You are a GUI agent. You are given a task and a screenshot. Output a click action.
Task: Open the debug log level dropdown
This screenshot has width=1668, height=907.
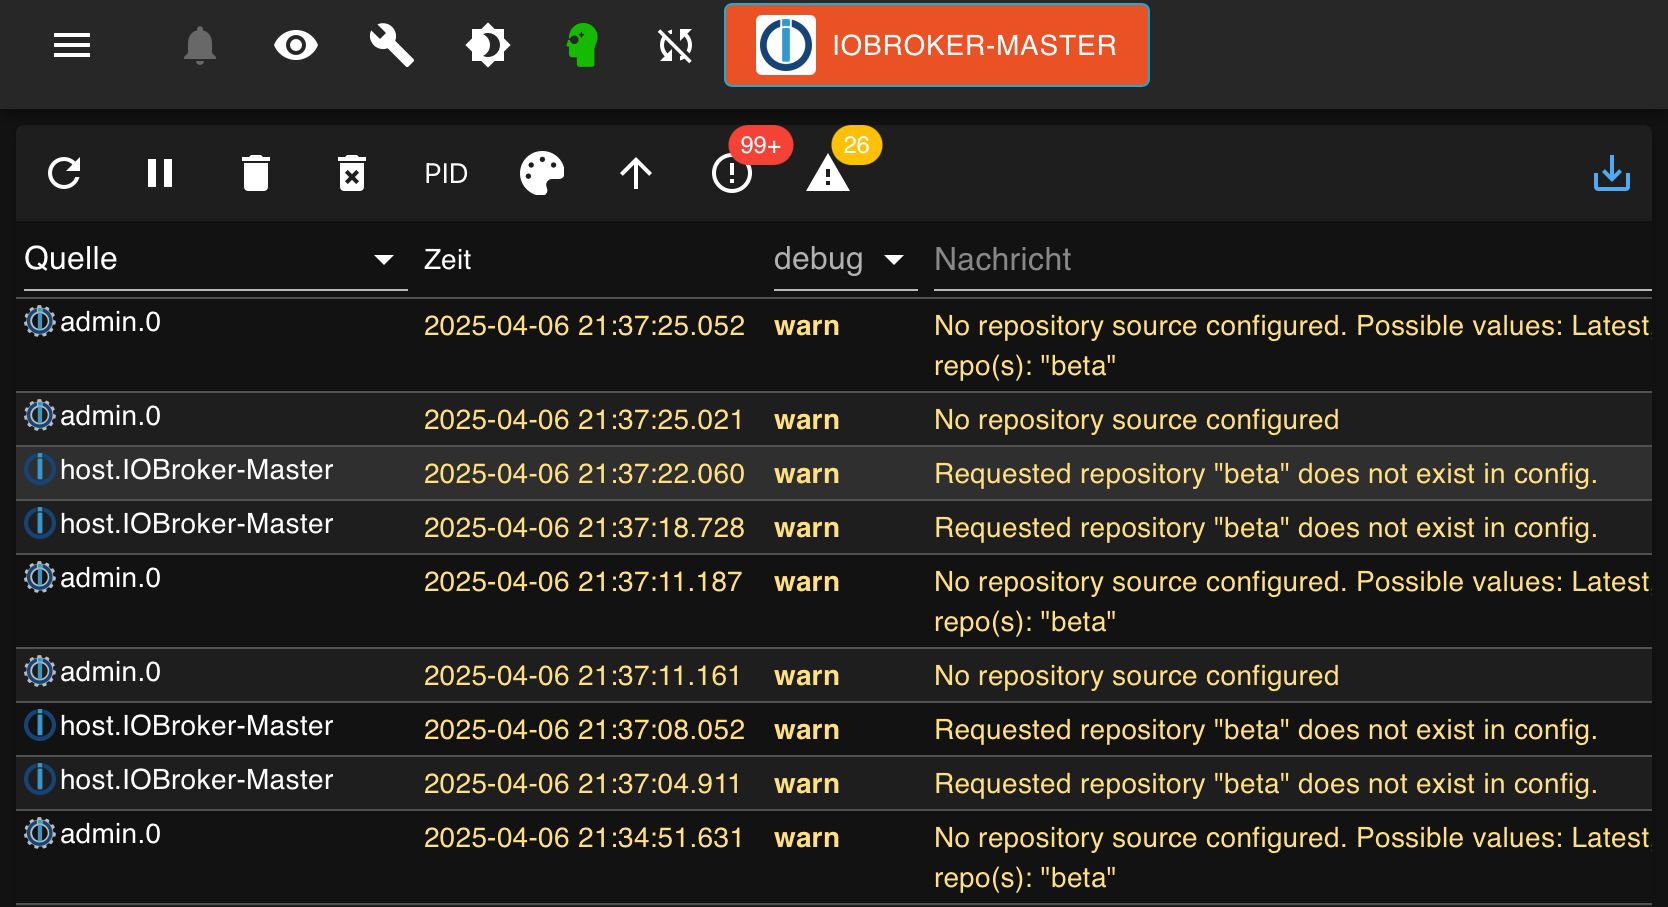pyautogui.click(x=845, y=259)
